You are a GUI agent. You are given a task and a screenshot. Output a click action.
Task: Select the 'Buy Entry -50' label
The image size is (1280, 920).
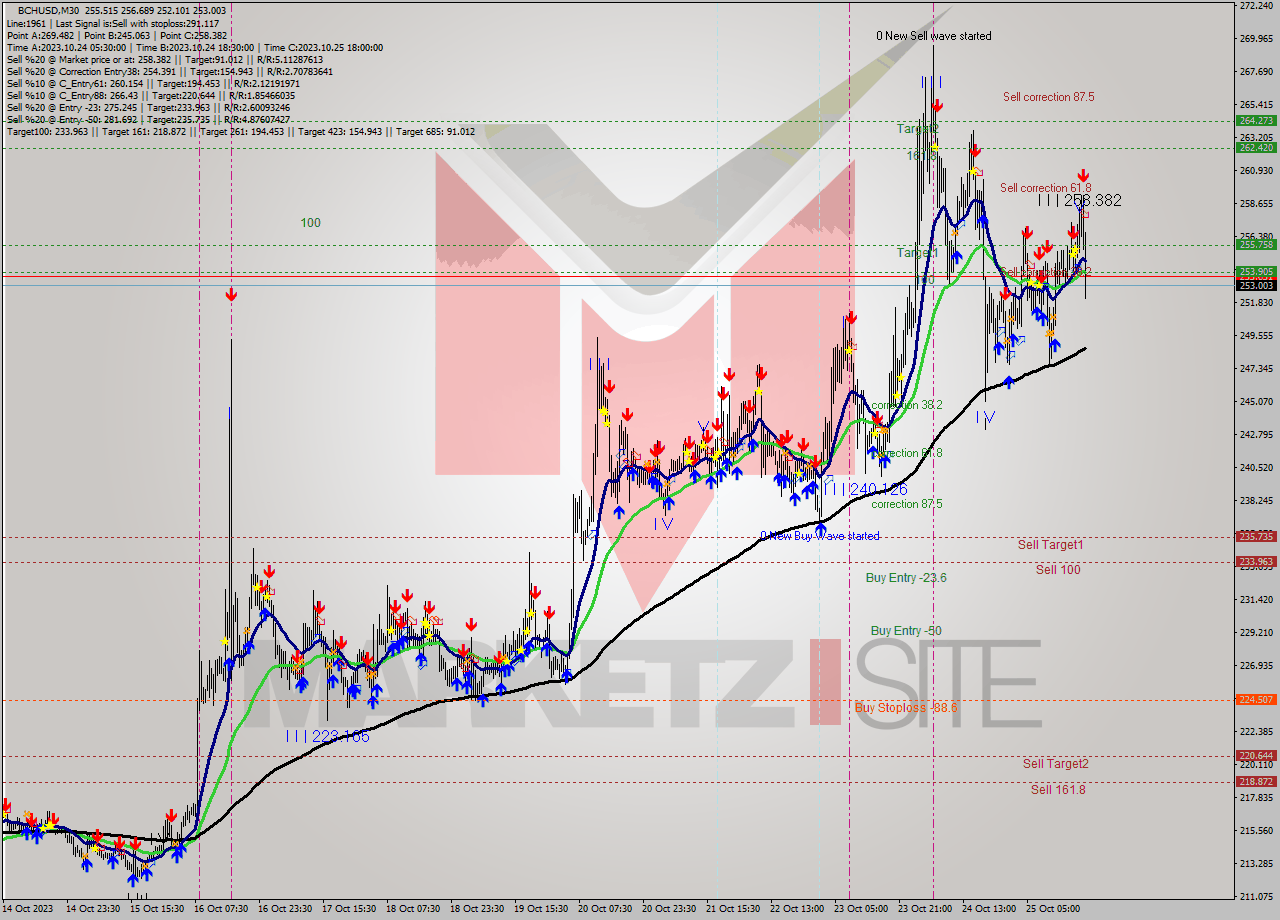(x=906, y=631)
